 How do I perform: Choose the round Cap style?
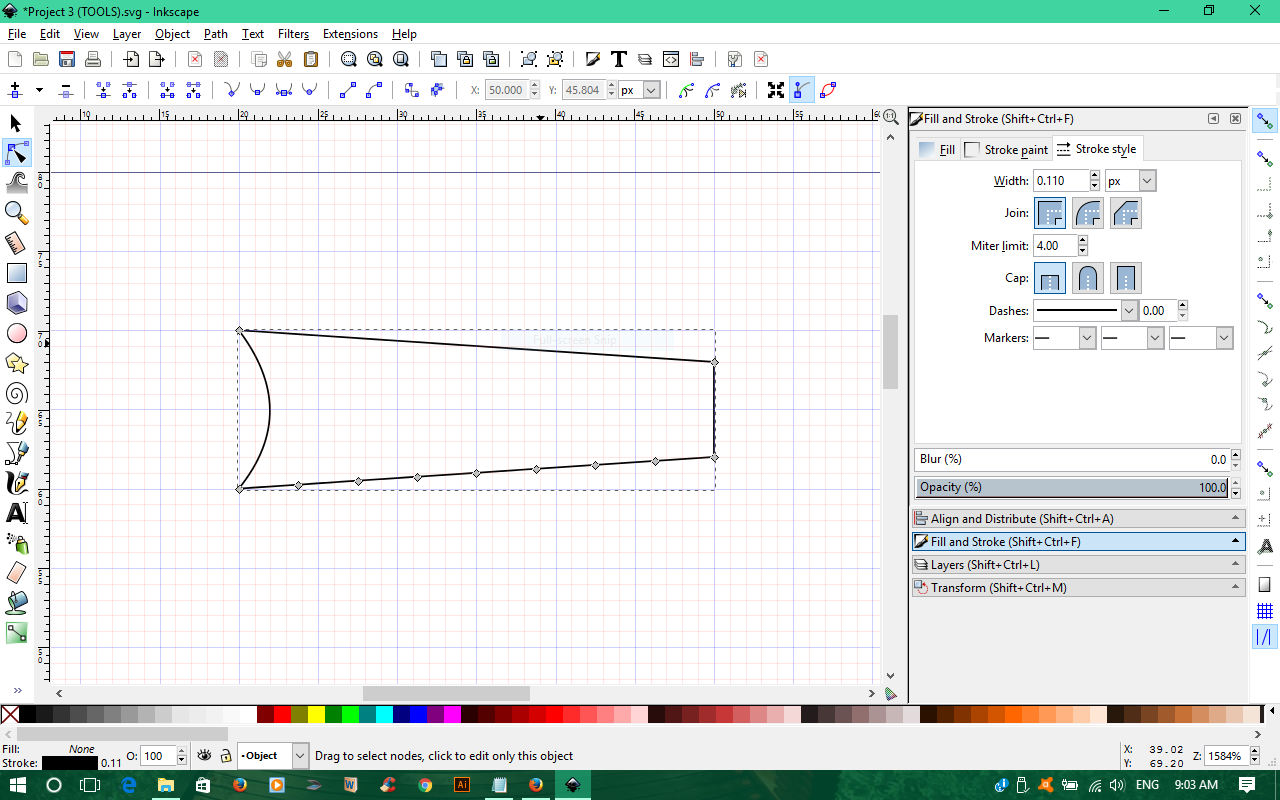click(x=1088, y=278)
